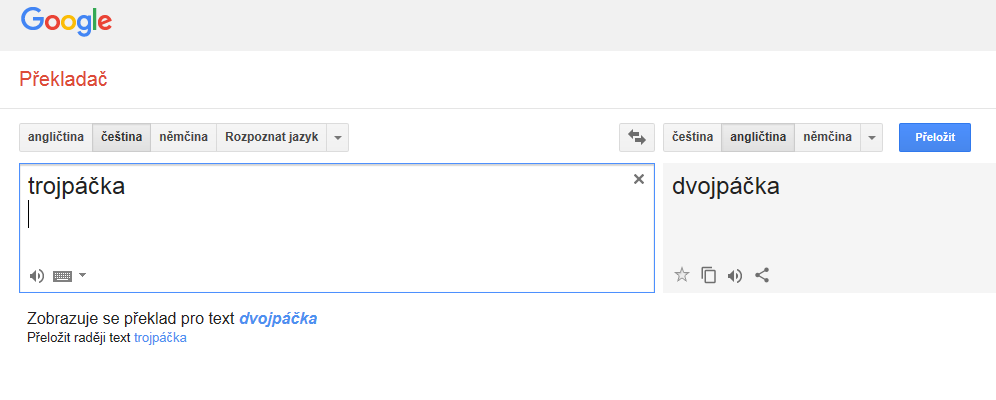Open keyboard input method options arrow

(83, 275)
